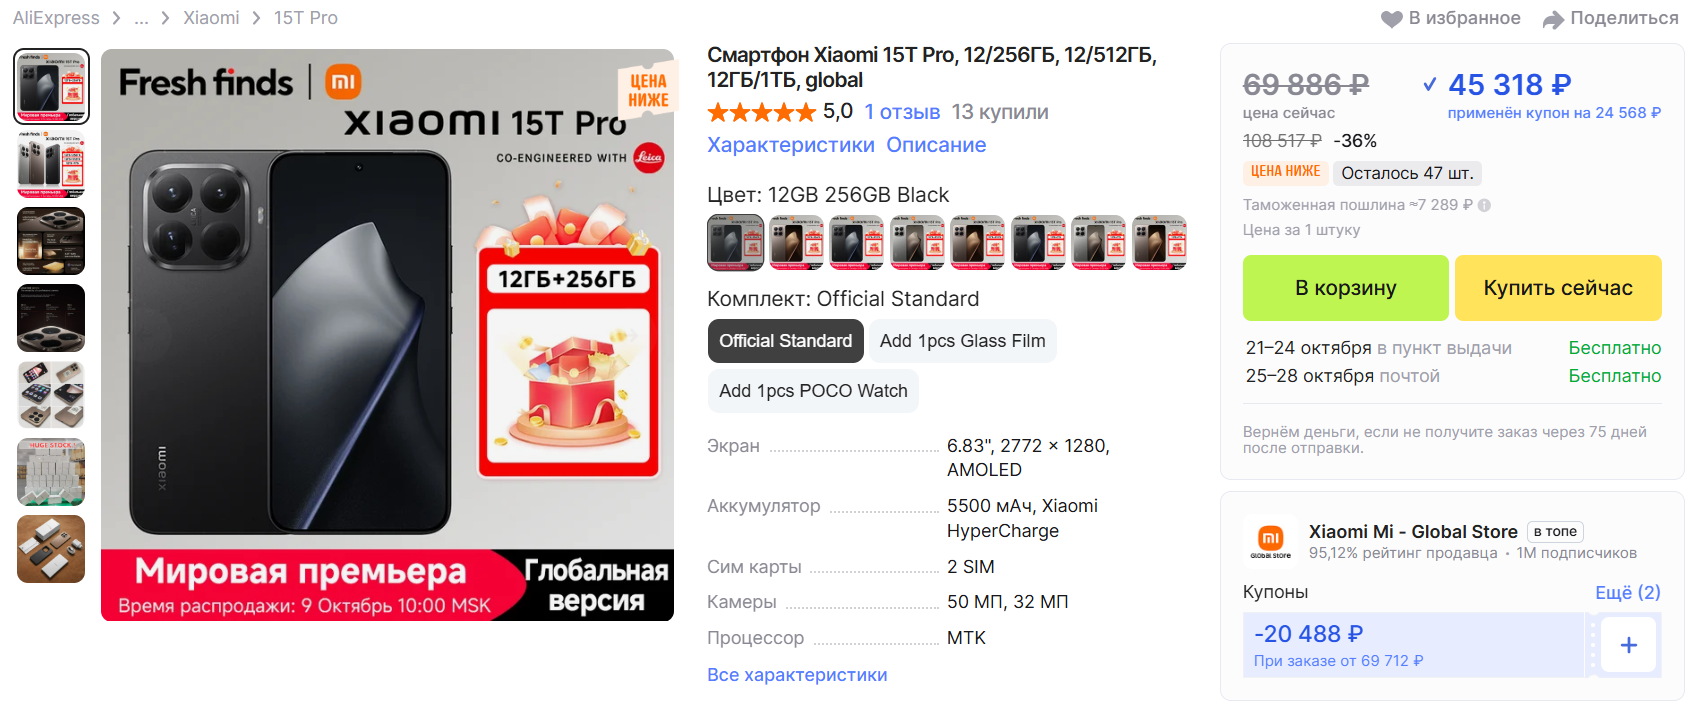Click the share arrow icon

click(x=1553, y=19)
